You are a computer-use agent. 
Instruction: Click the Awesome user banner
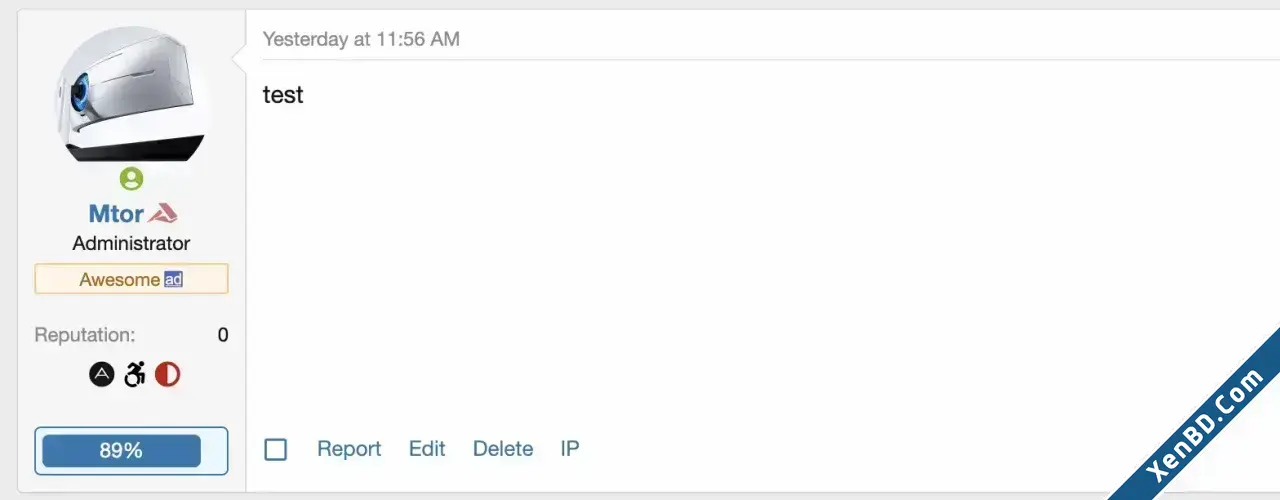131,279
